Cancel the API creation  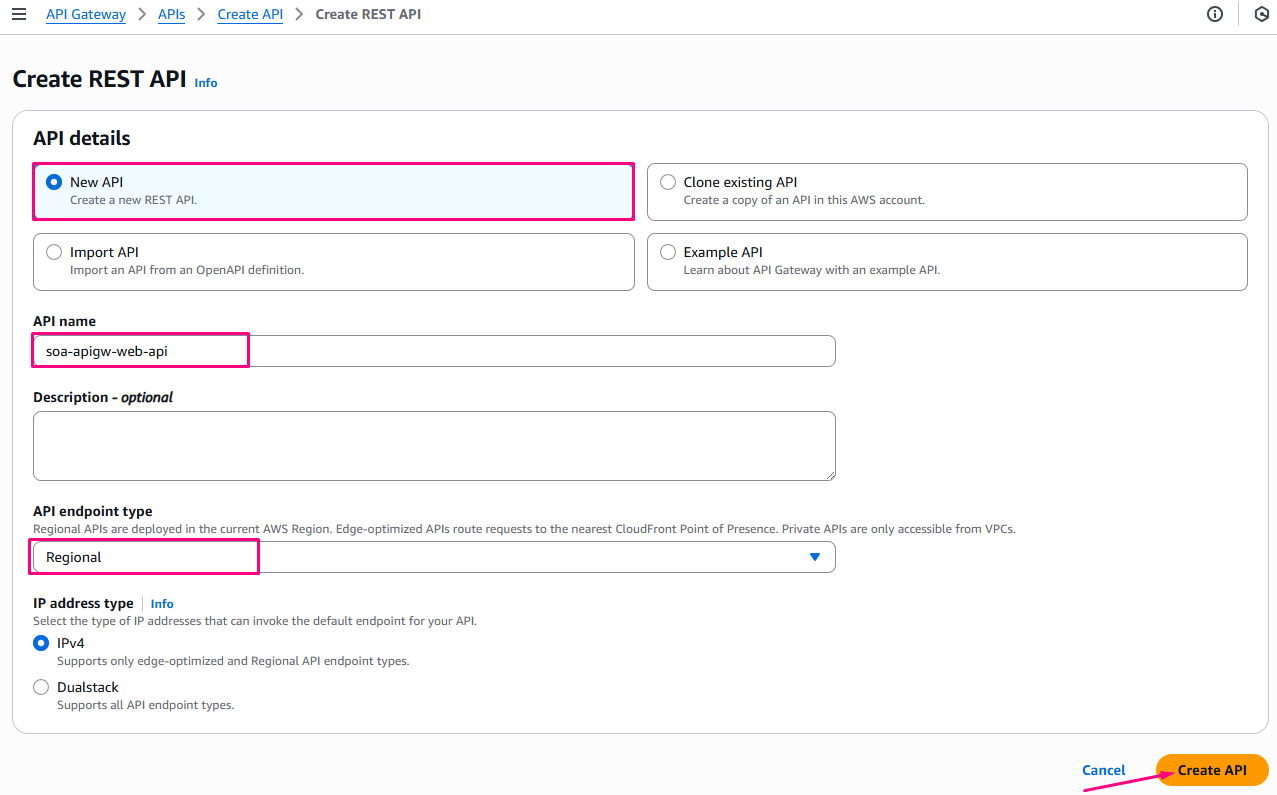pyautogui.click(x=1104, y=770)
